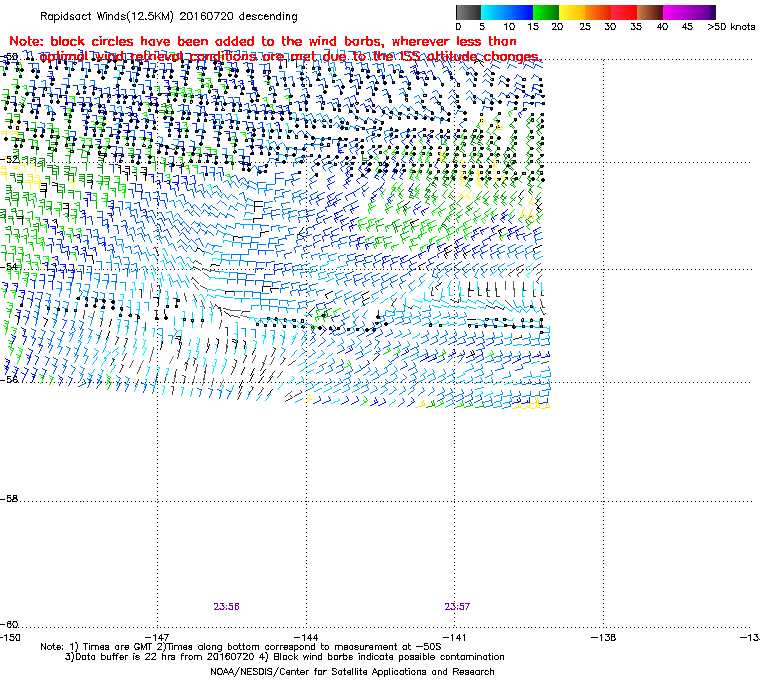
Task: Click the red 'Note: black circles' warning line
Action: (x=263, y=41)
